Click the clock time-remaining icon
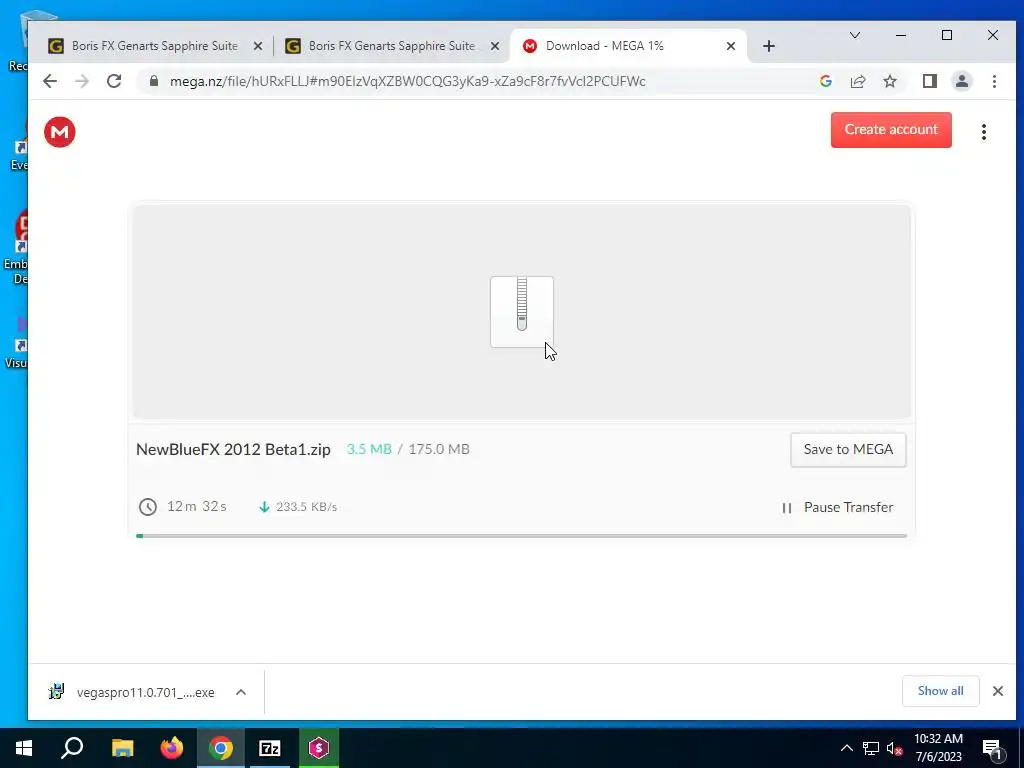Image resolution: width=1024 pixels, height=768 pixels. point(148,507)
